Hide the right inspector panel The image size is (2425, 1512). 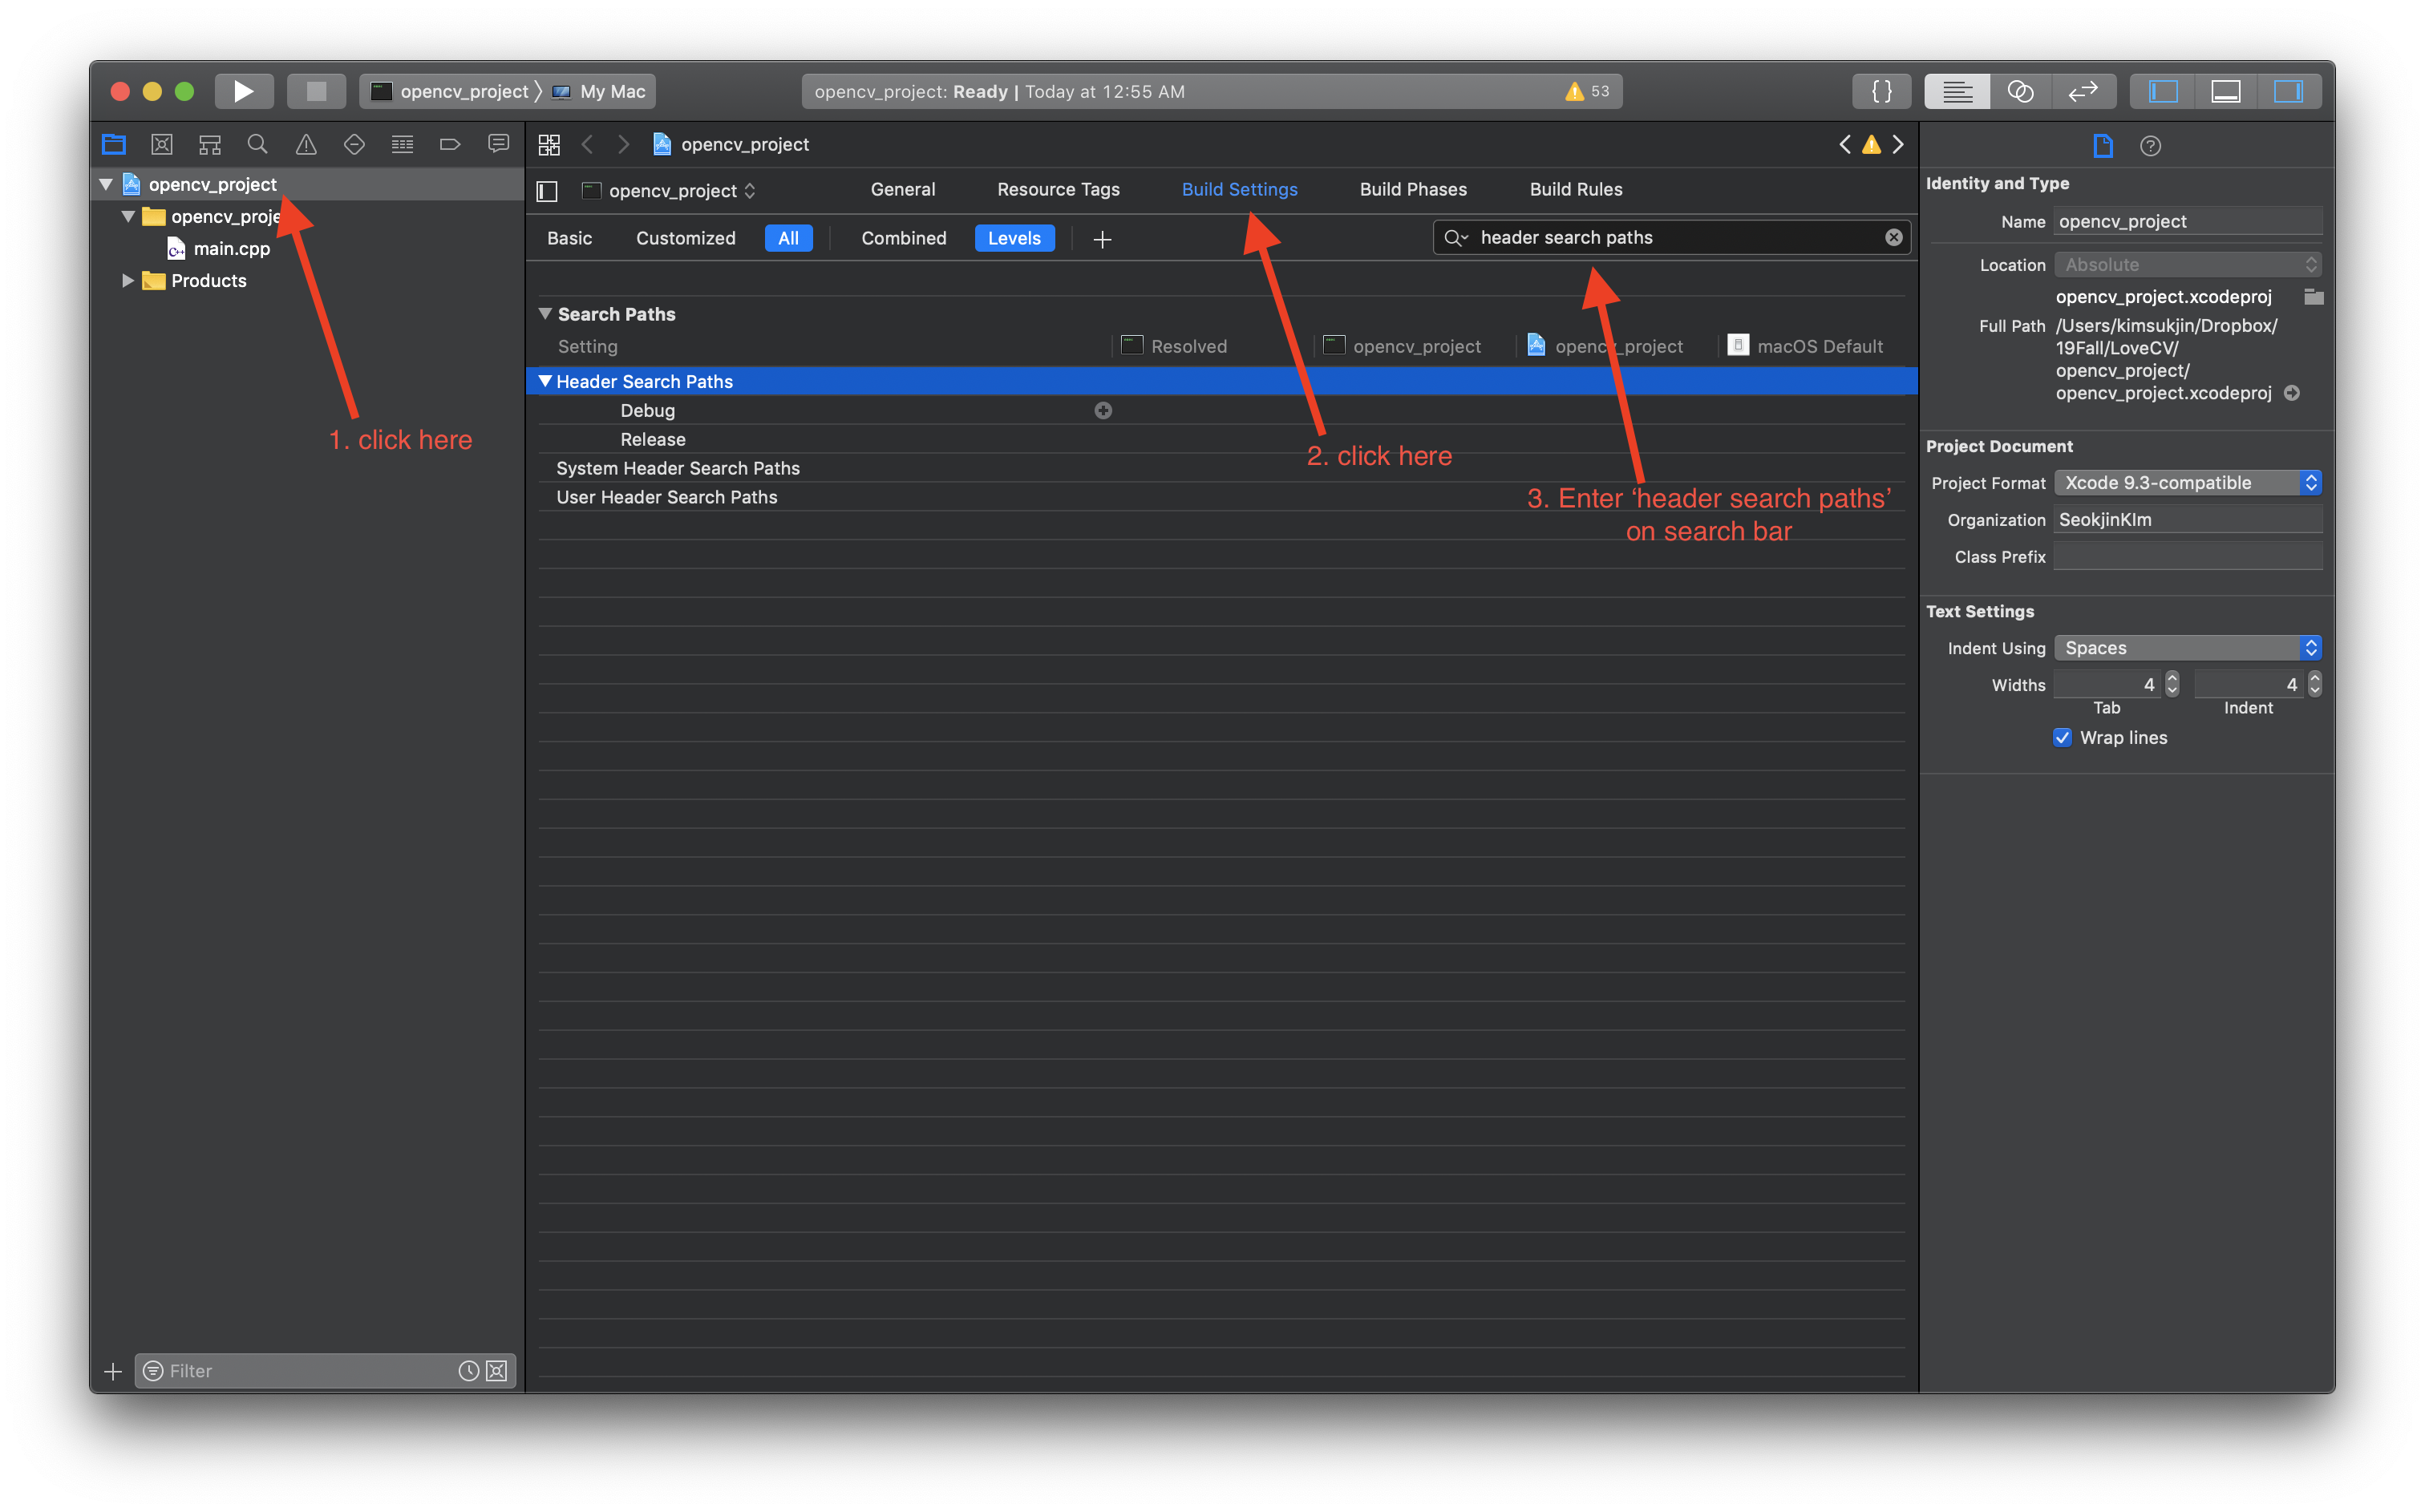[2288, 91]
